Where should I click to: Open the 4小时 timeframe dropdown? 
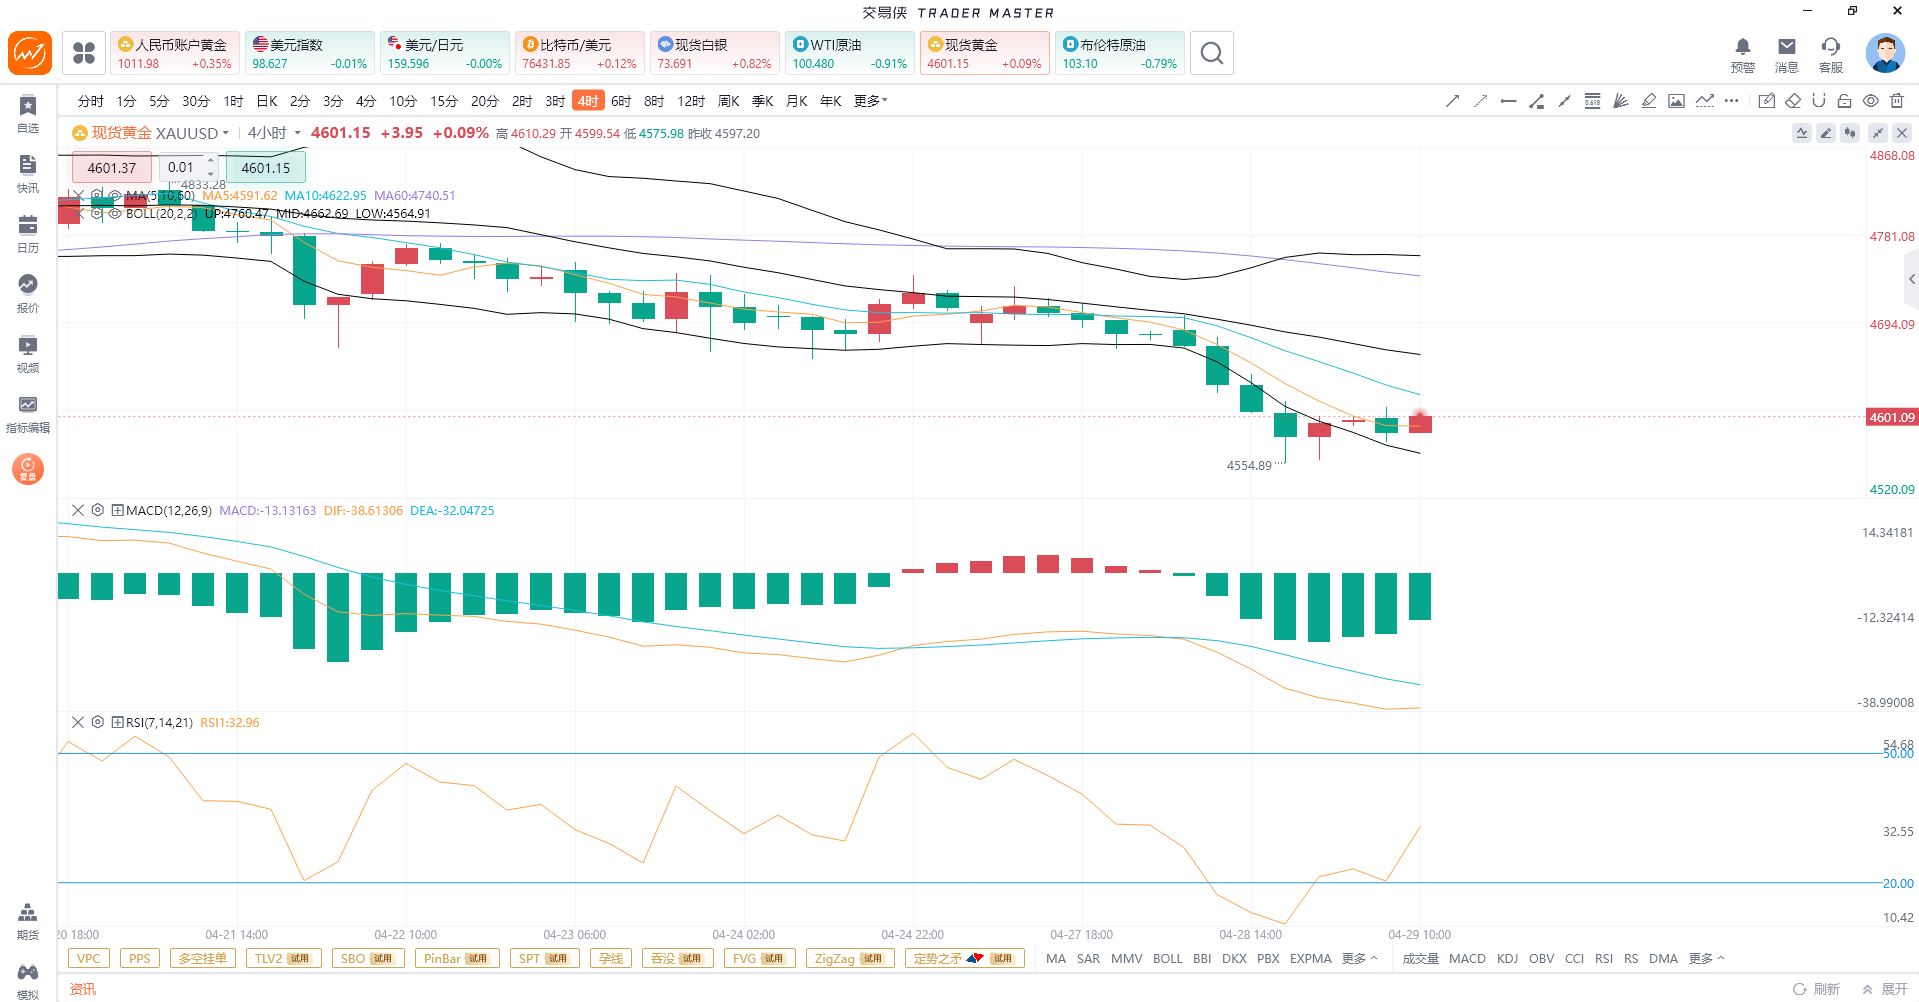tap(297, 133)
